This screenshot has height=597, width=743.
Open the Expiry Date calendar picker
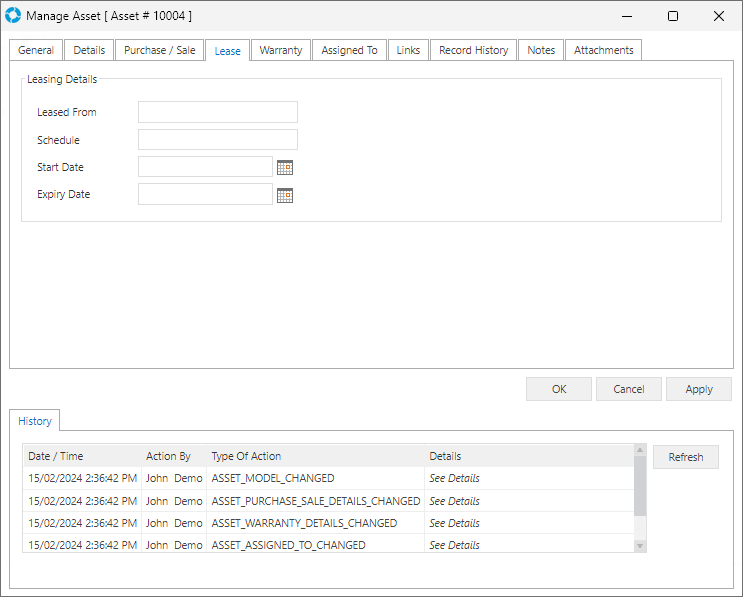[285, 195]
